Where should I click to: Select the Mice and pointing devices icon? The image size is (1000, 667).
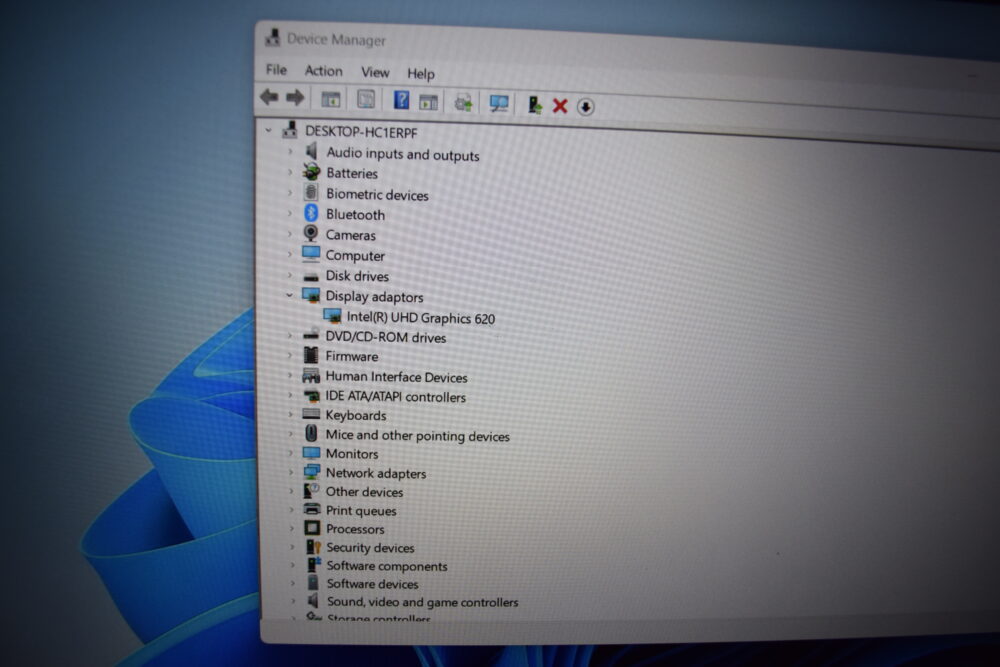click(x=311, y=434)
